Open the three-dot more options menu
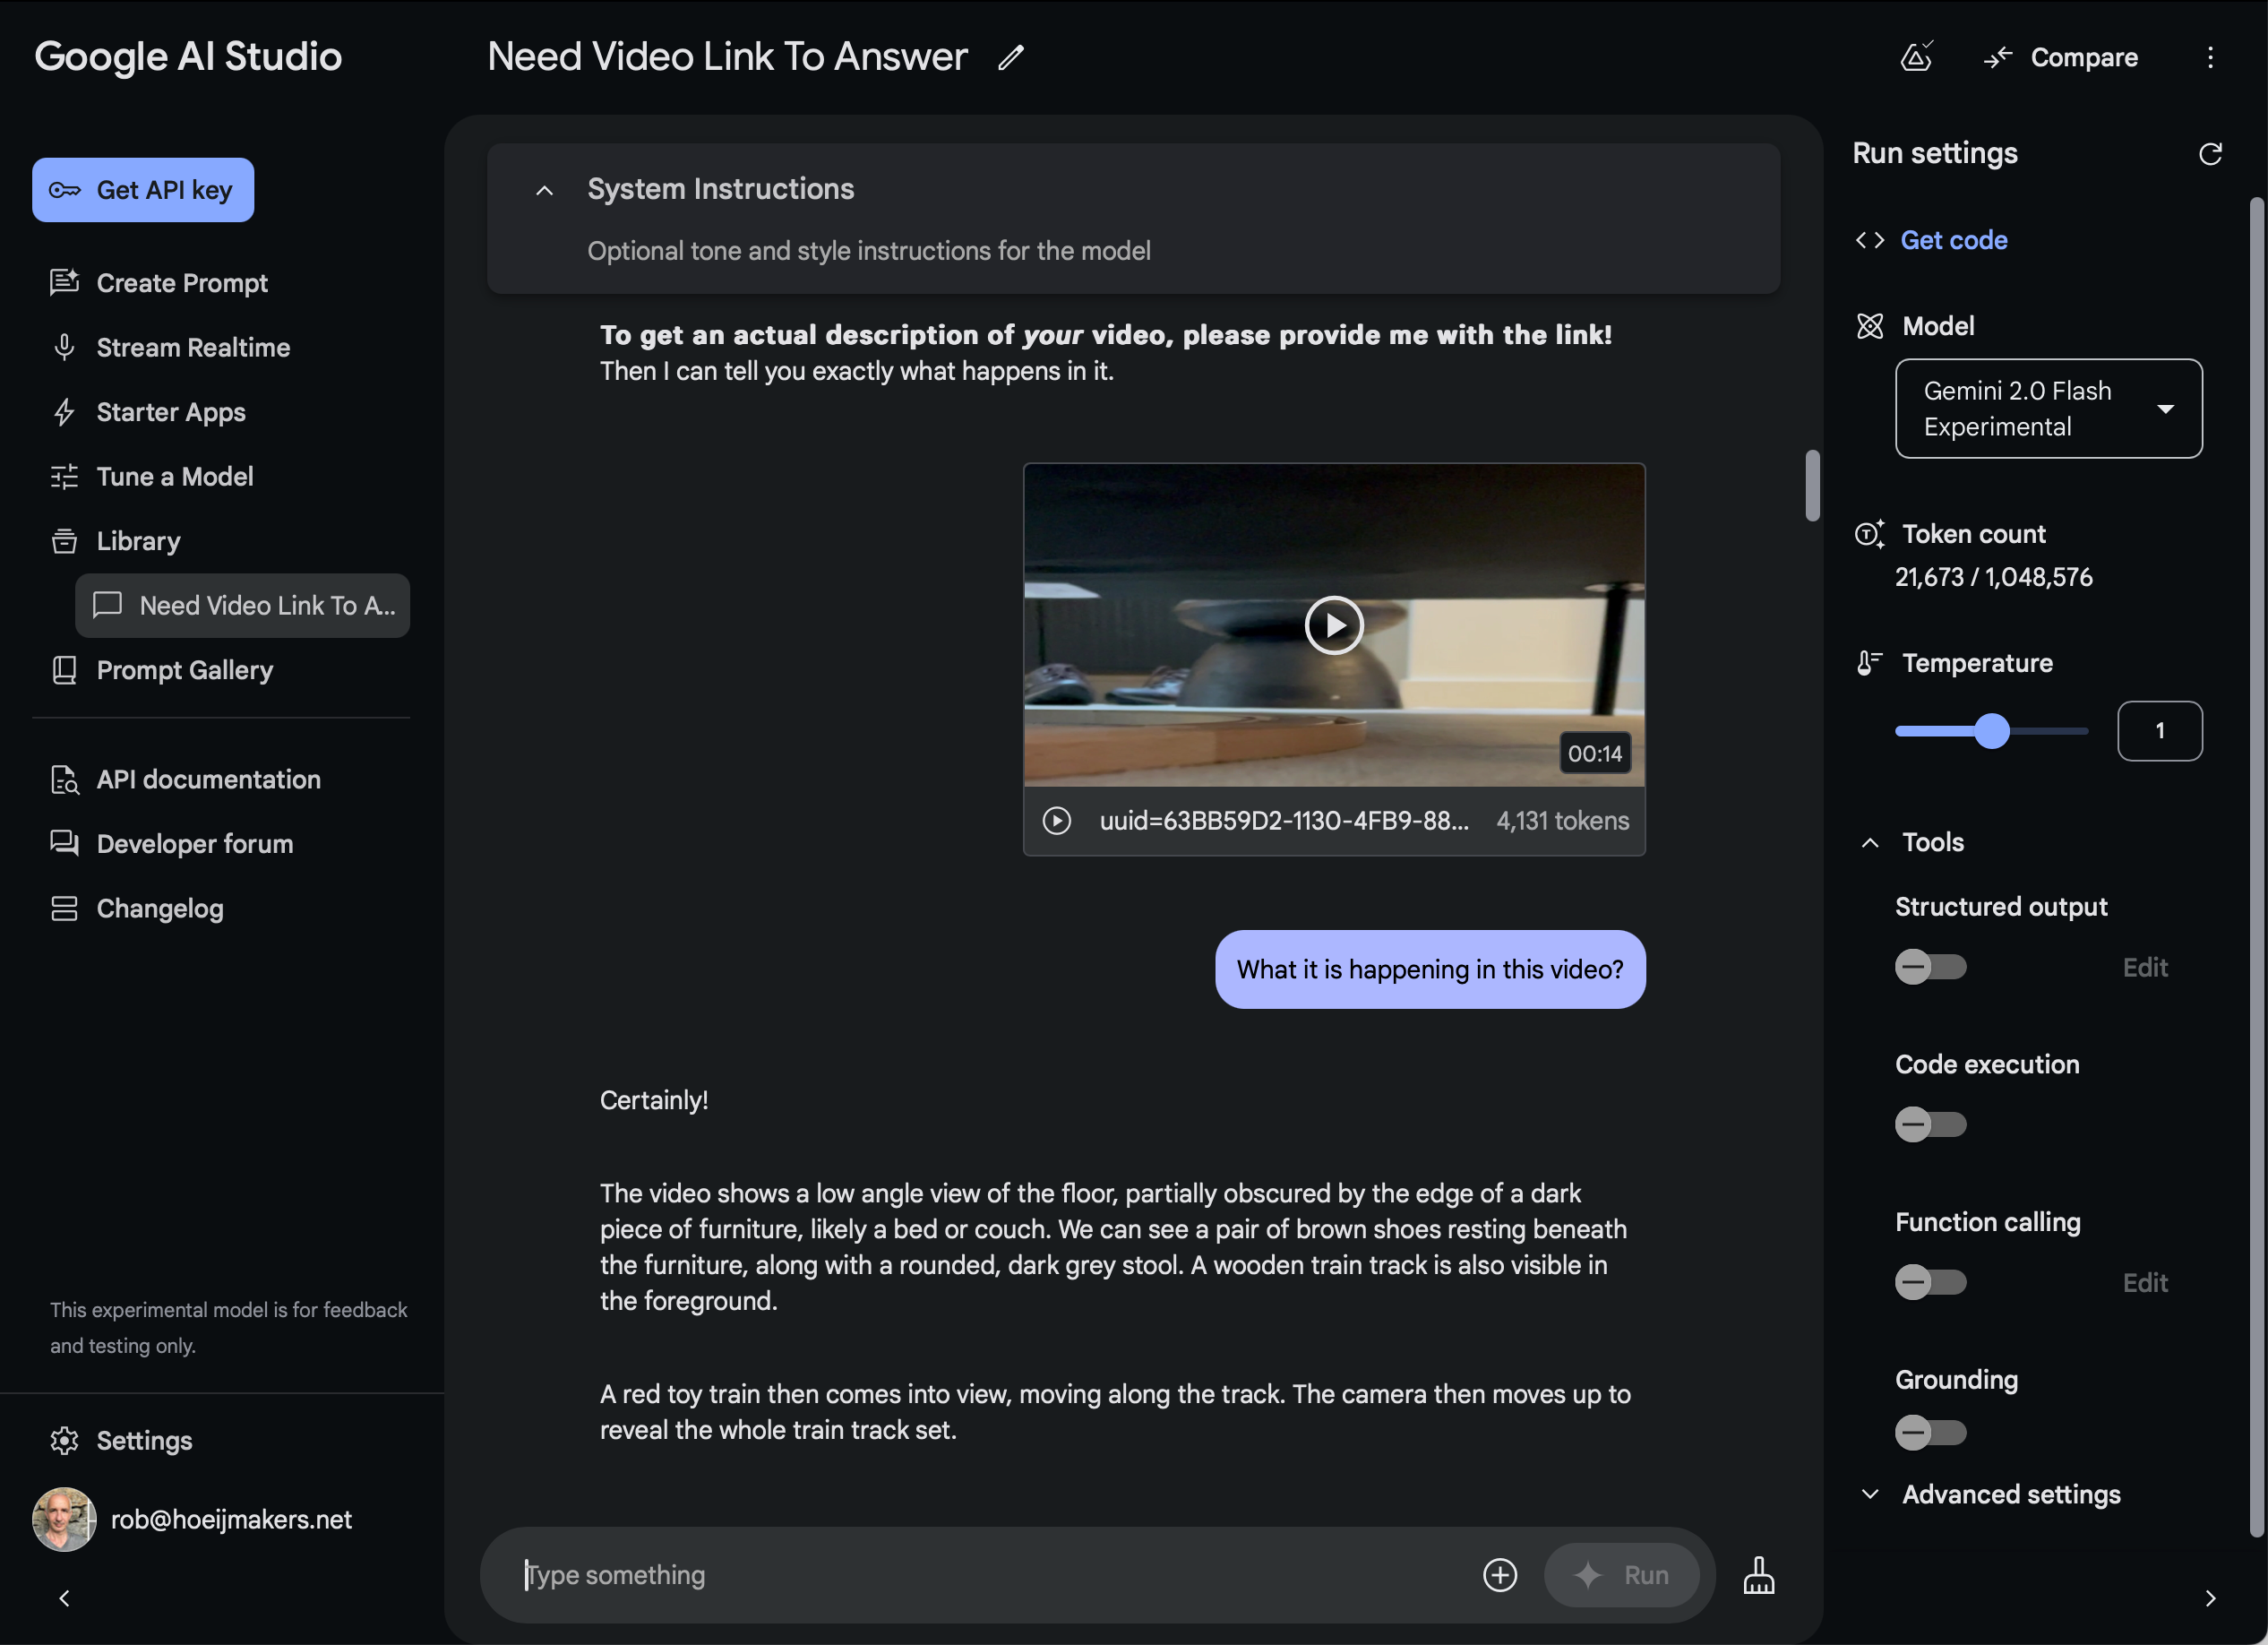 [x=2210, y=57]
